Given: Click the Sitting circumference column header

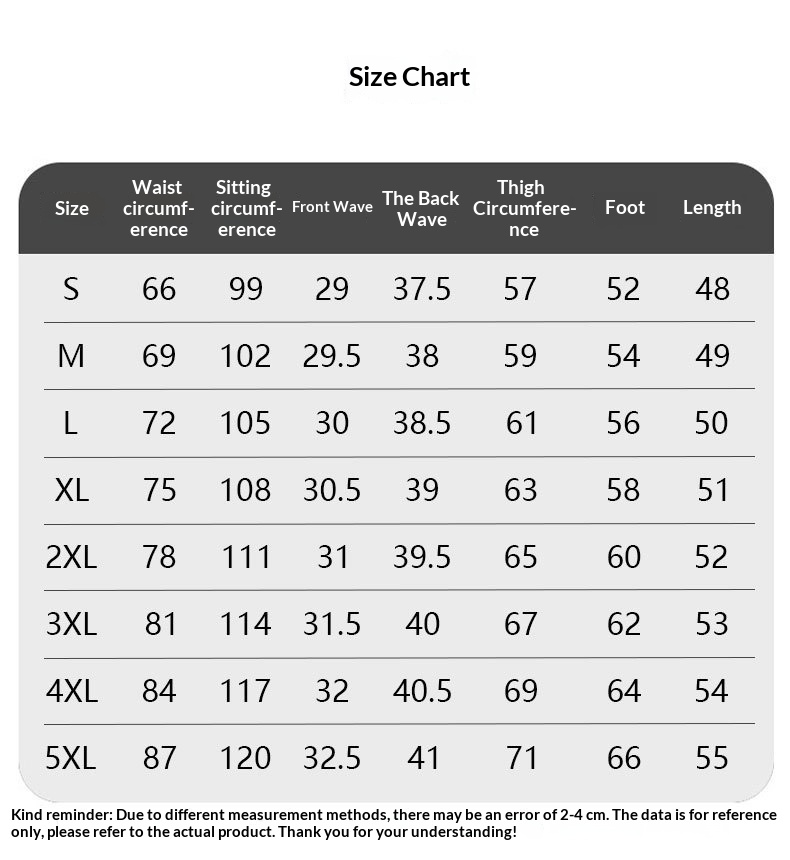Looking at the screenshot, I should 245,208.
